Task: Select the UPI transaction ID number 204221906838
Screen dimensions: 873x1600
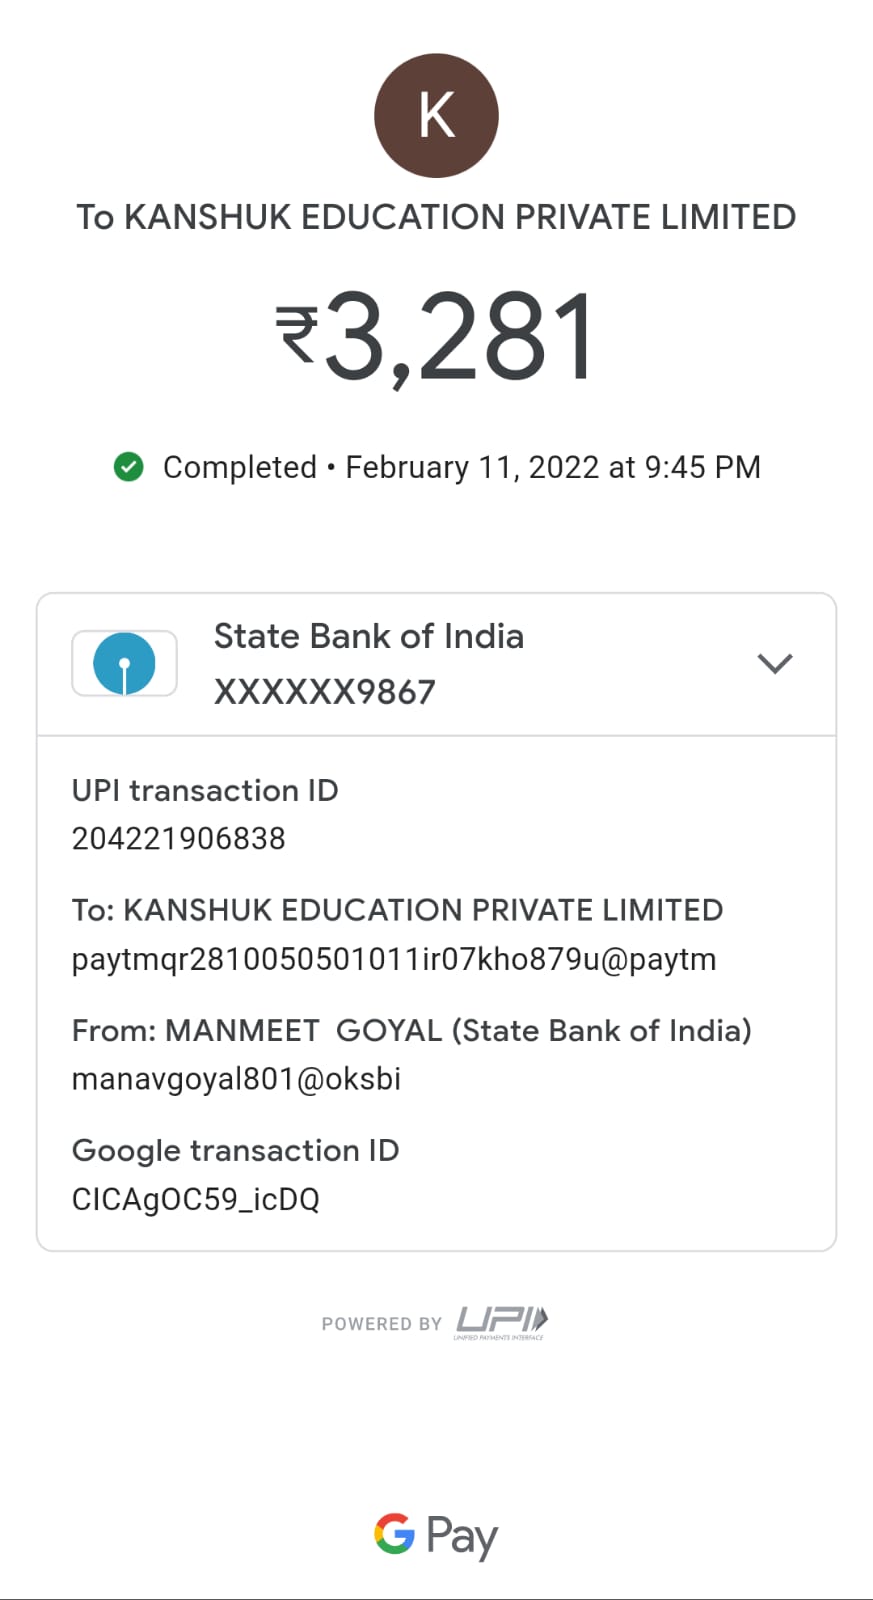Action: click(178, 838)
